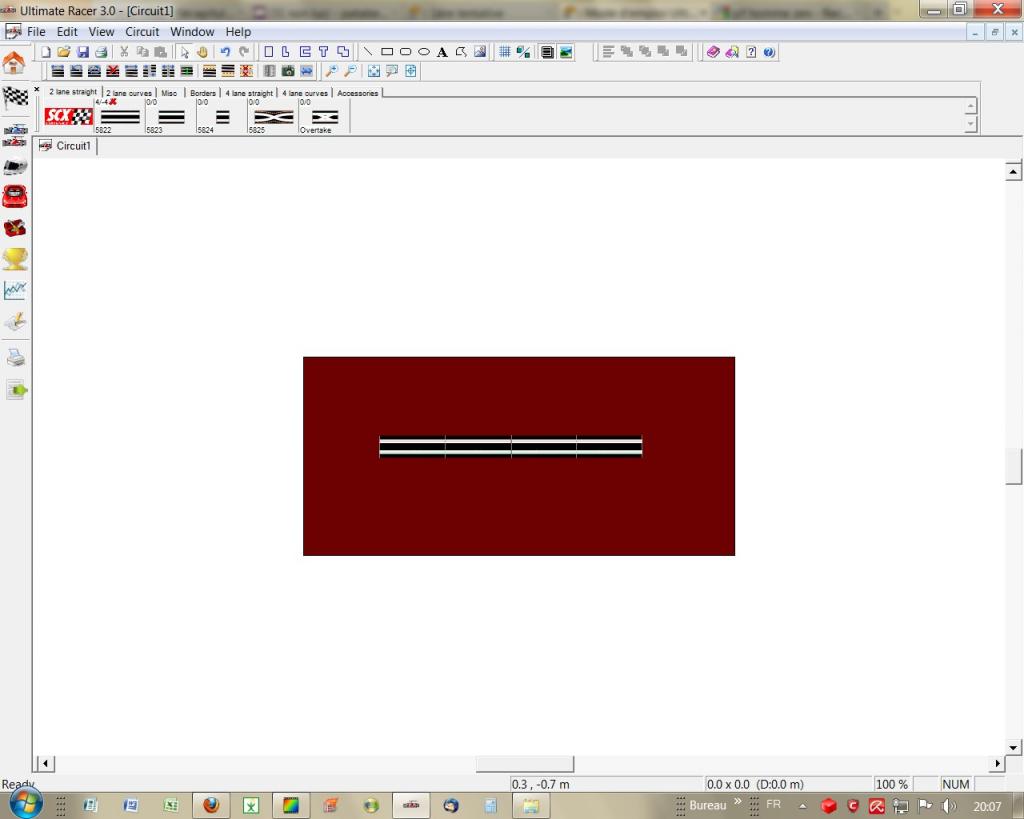Click the text tool letter A
The height and width of the screenshot is (819, 1024).
442,52
